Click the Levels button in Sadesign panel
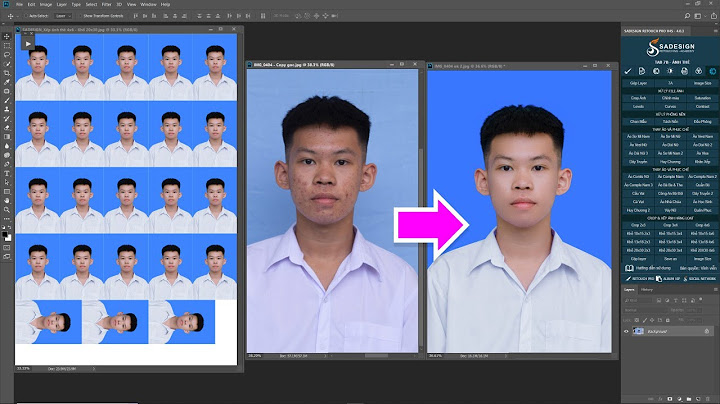 pos(638,107)
